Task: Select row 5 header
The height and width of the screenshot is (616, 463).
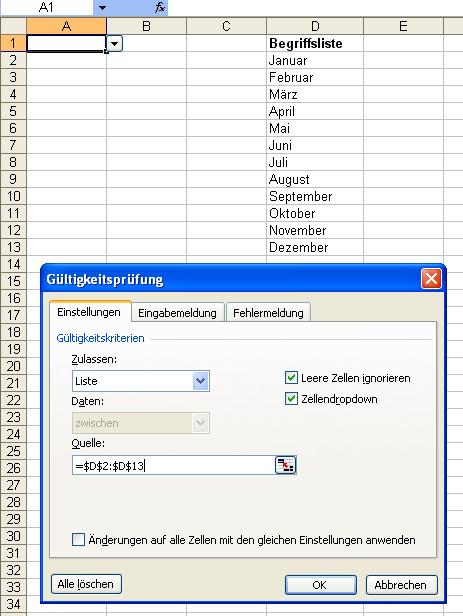Action: (x=13, y=111)
